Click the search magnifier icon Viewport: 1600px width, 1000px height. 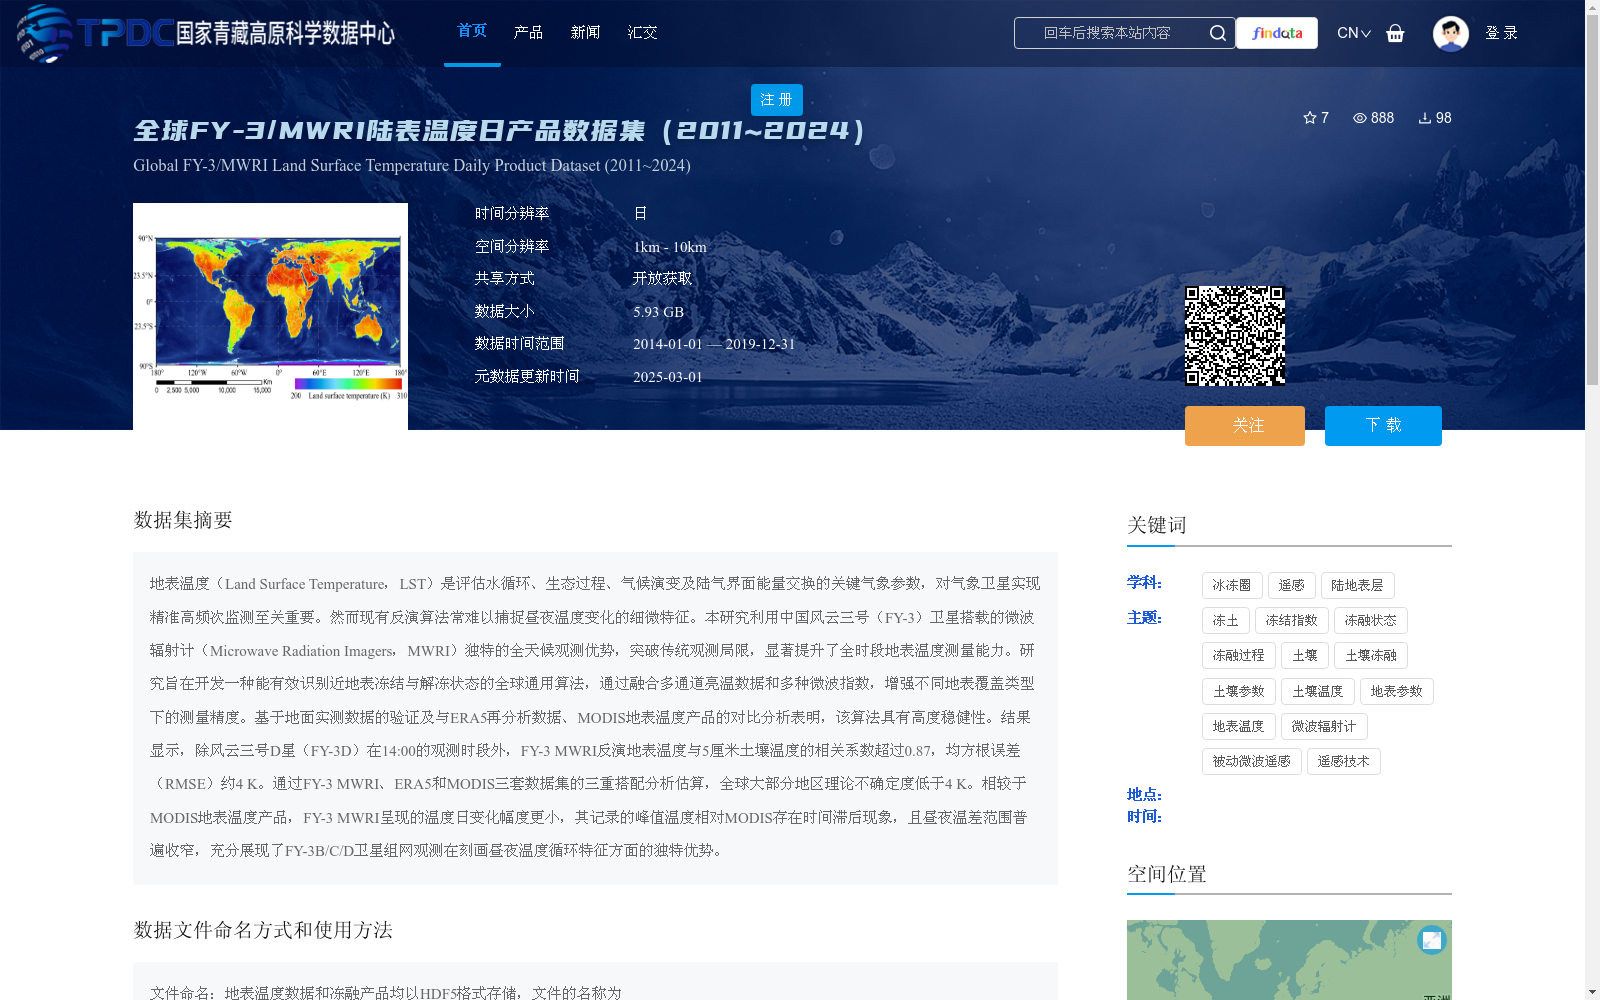[x=1217, y=33]
